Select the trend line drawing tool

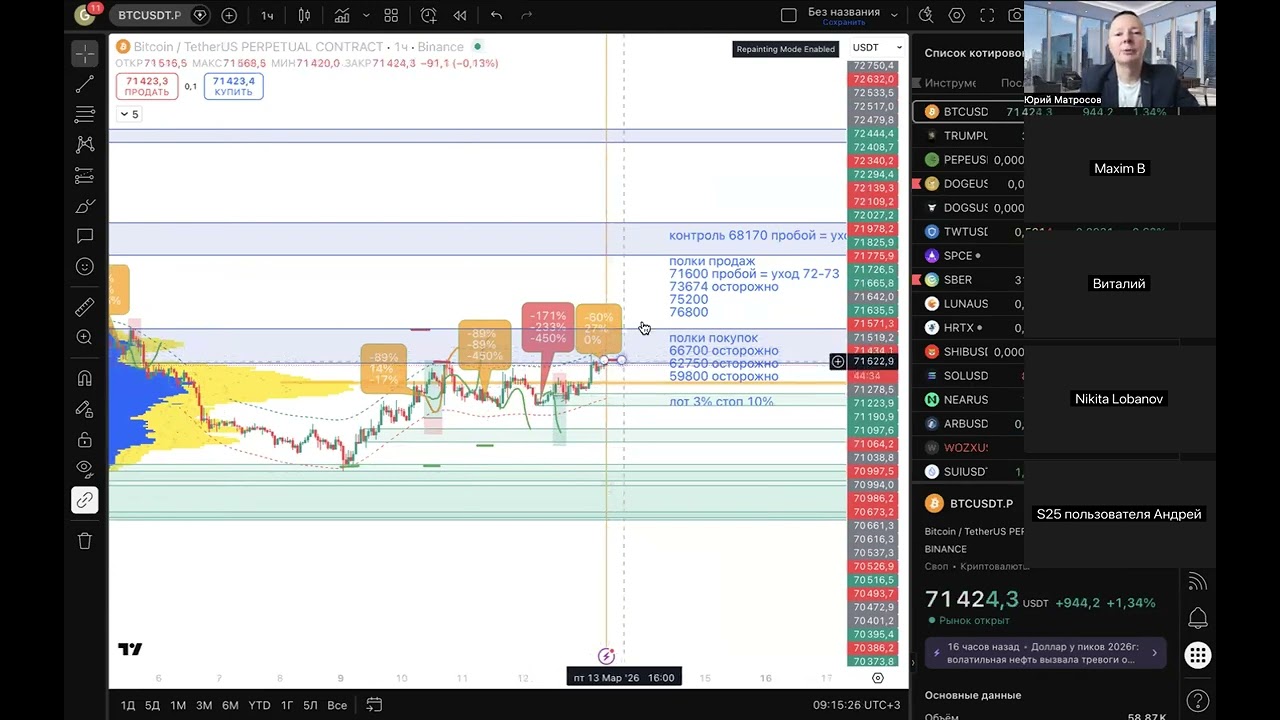click(x=85, y=85)
